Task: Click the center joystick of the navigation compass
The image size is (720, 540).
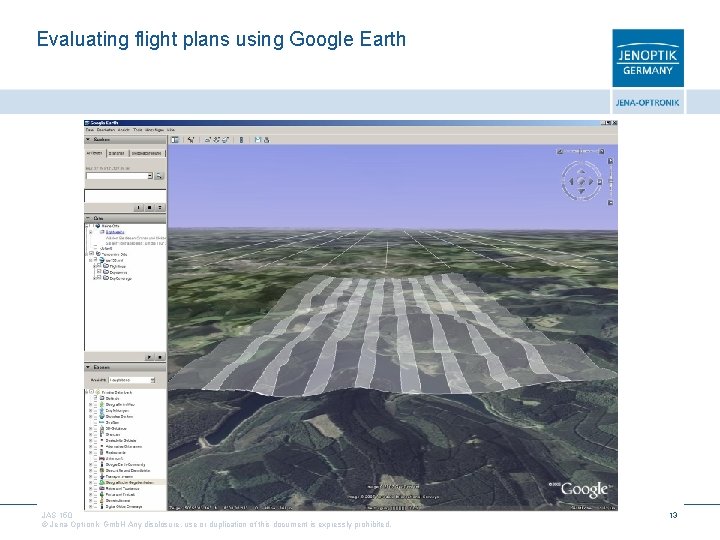Action: [581, 181]
